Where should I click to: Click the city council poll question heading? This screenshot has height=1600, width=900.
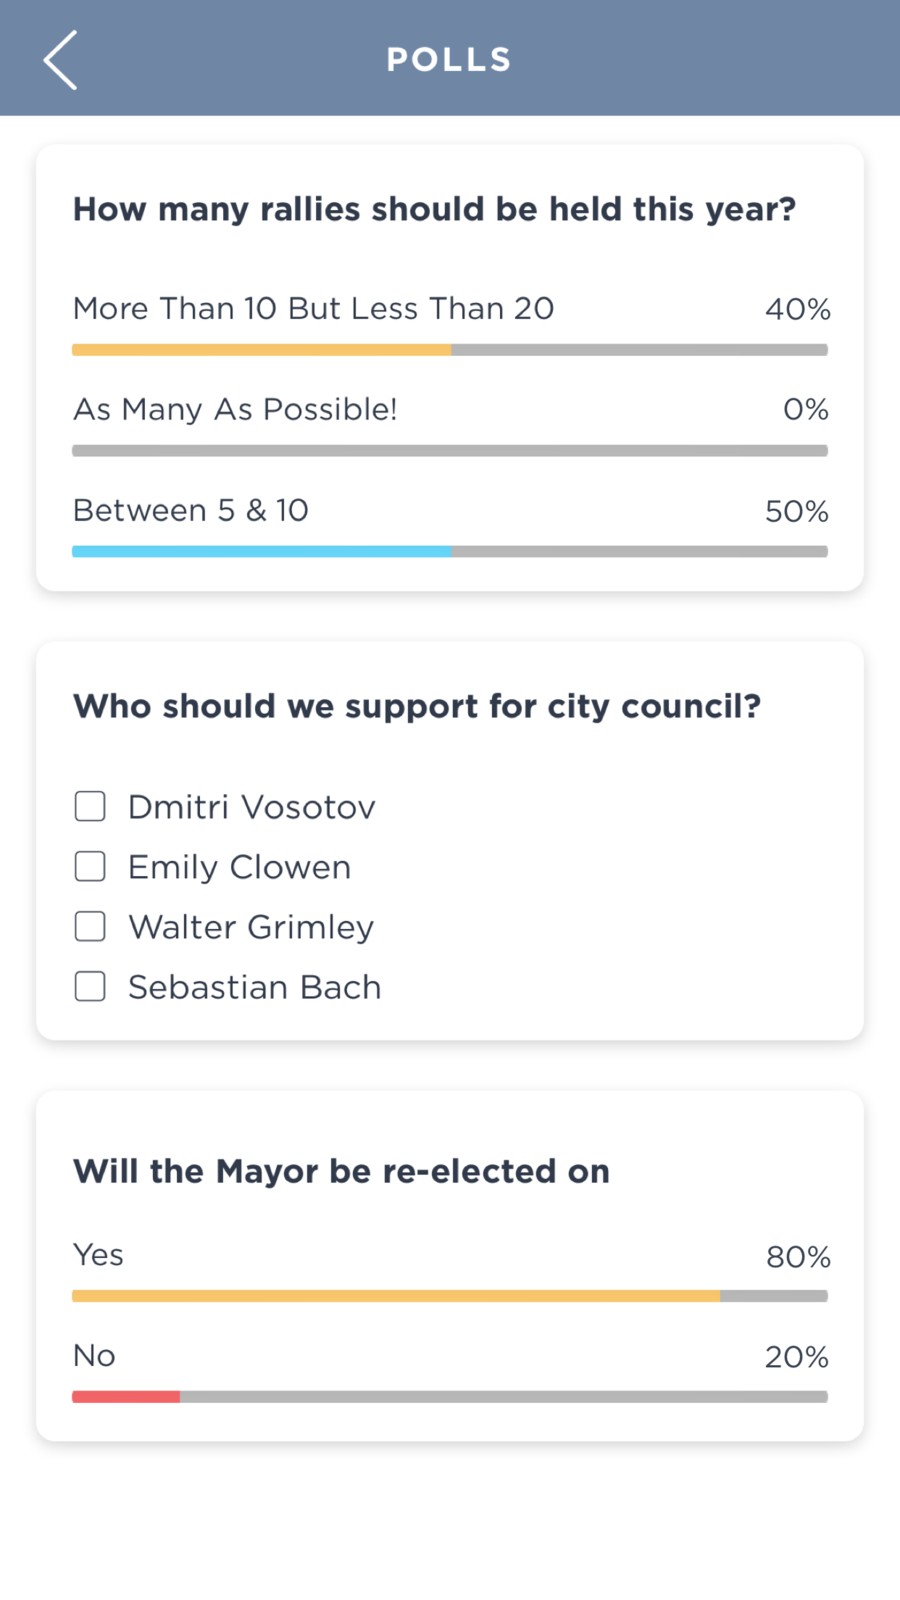pos(417,706)
